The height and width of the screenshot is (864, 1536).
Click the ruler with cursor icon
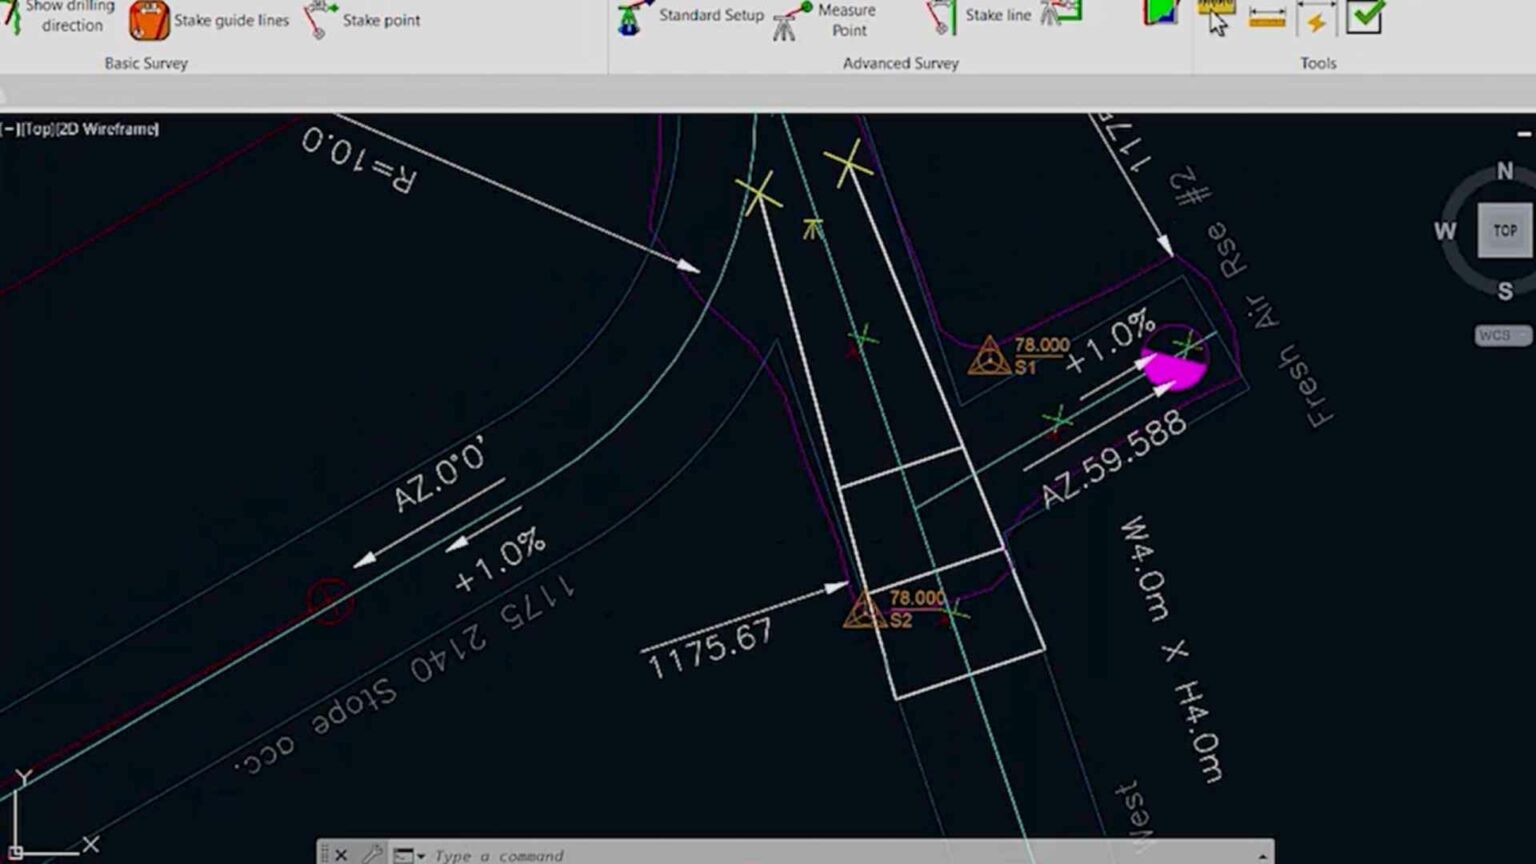point(1216,18)
